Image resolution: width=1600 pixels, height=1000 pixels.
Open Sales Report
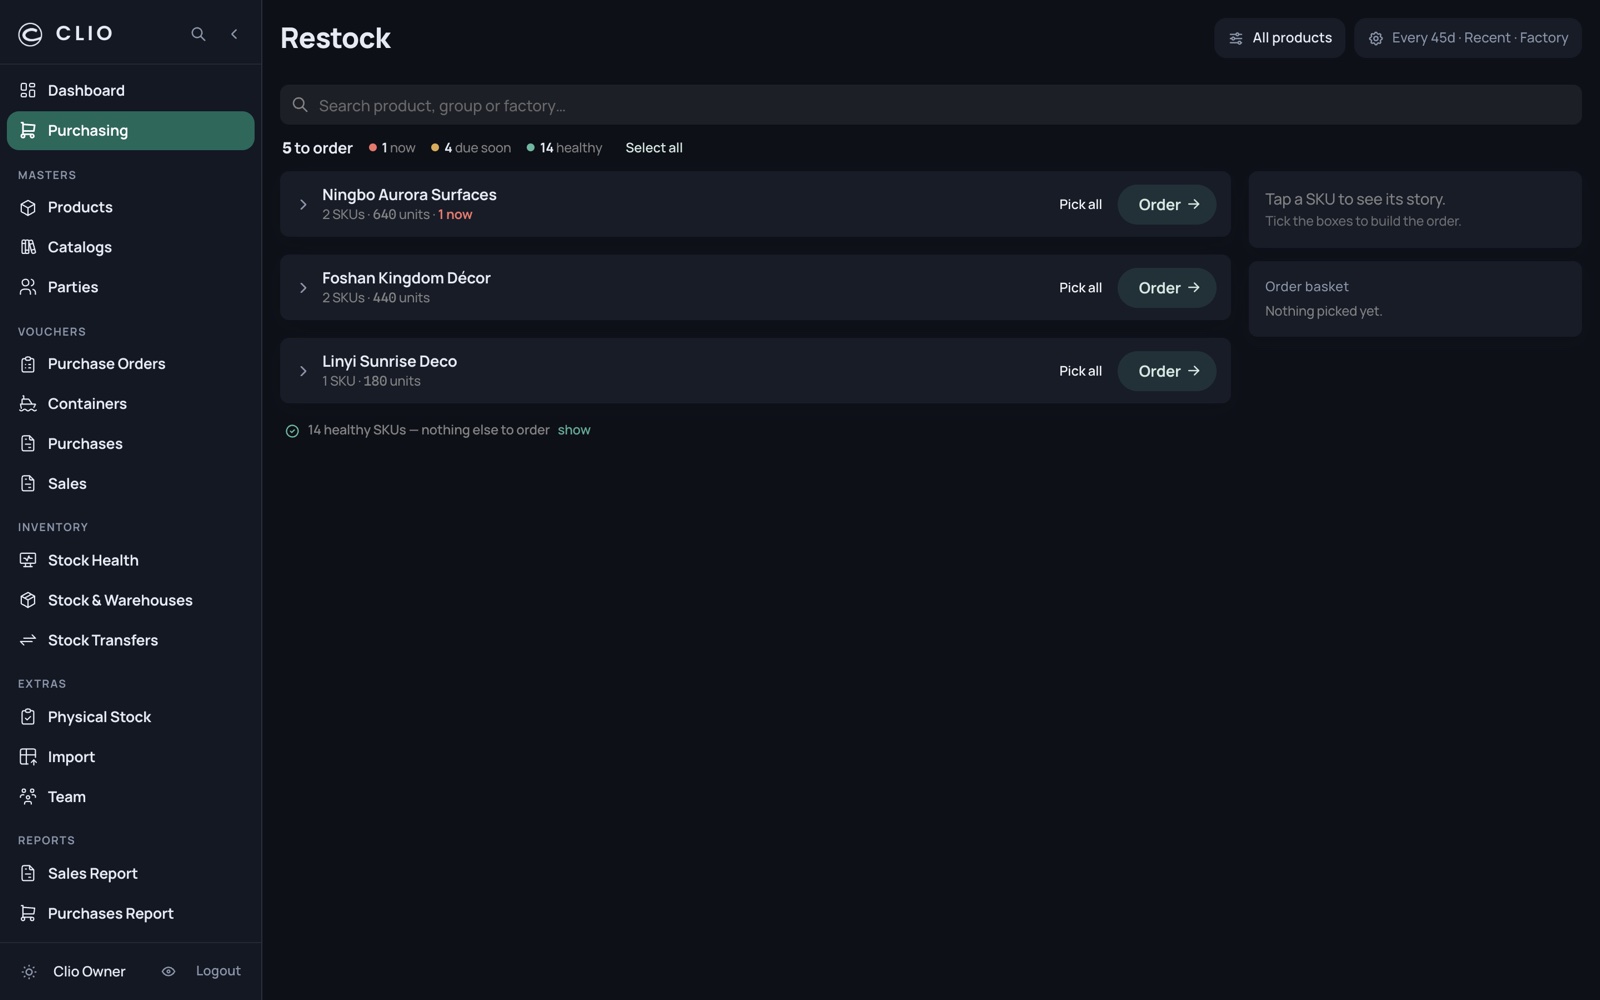coord(130,874)
